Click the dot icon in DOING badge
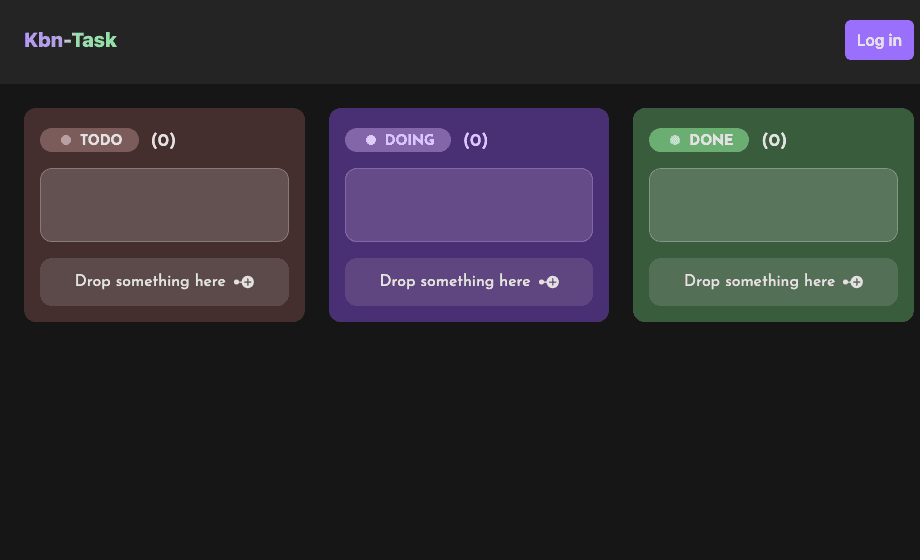 click(371, 140)
